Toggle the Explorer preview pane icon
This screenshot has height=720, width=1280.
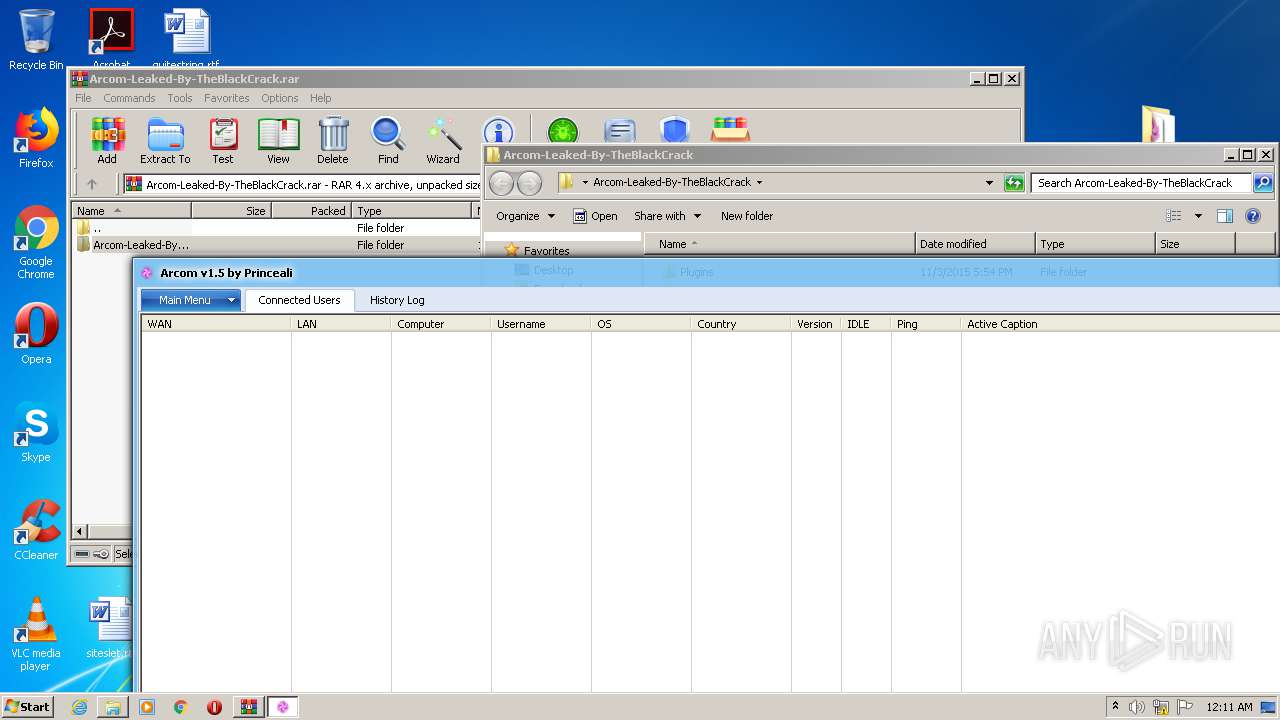pyautogui.click(x=1225, y=216)
